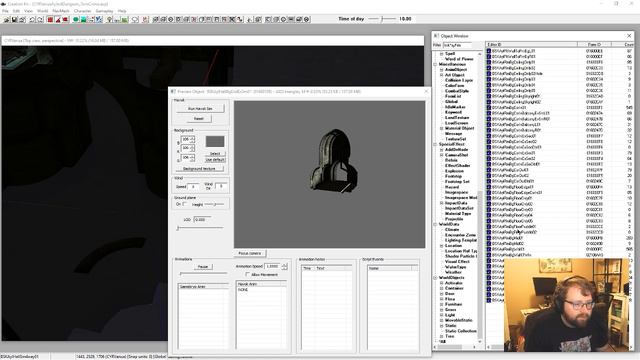
Task: Click the Save floppy disk toolbar icon
Action: pyautogui.click(x=14, y=19)
